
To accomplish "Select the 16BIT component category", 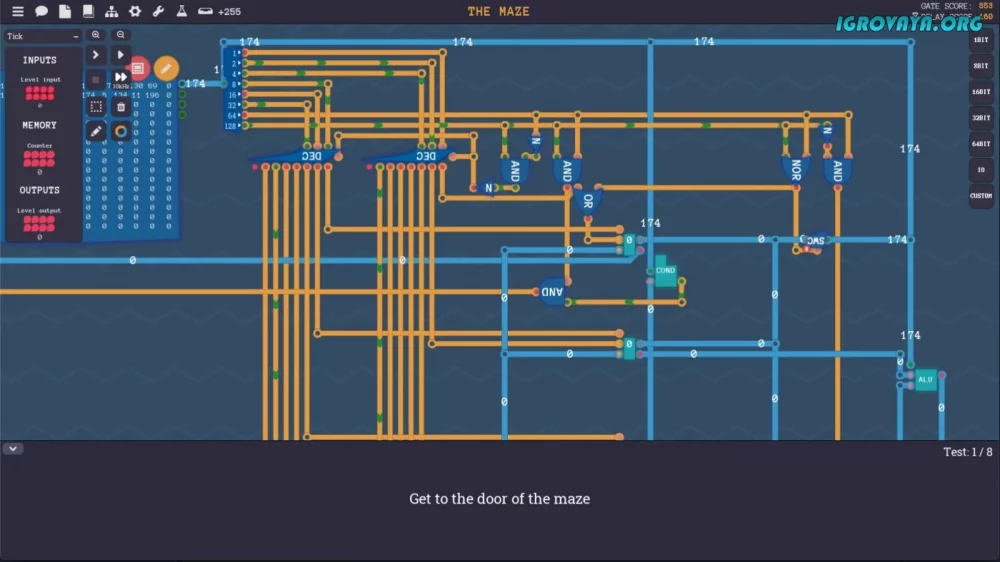I will pyautogui.click(x=981, y=92).
